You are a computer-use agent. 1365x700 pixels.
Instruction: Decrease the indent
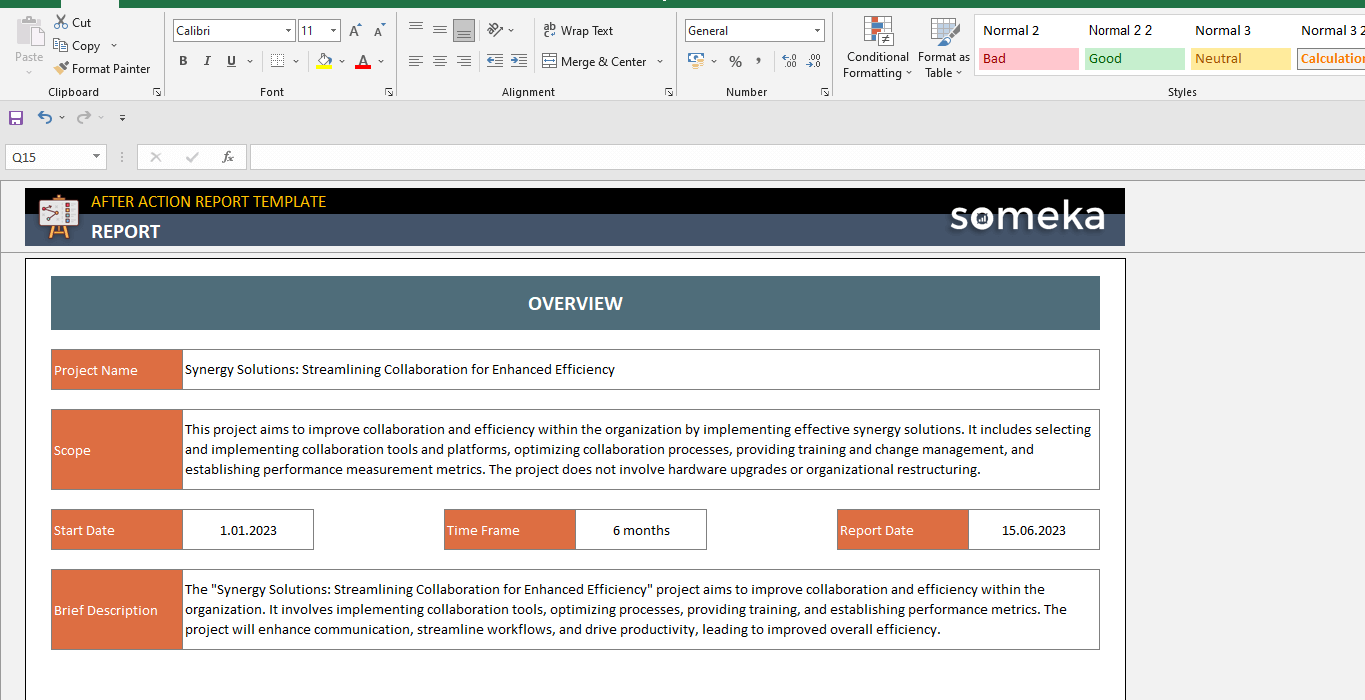pyautogui.click(x=495, y=61)
